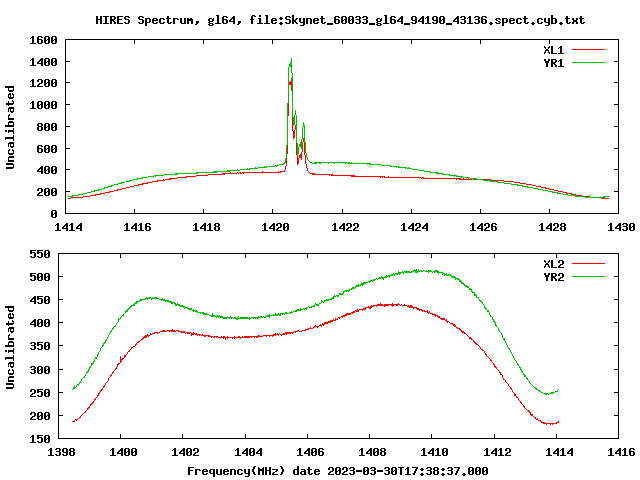
Task: Click the 350 y-axis tick label
Action: click(40, 347)
